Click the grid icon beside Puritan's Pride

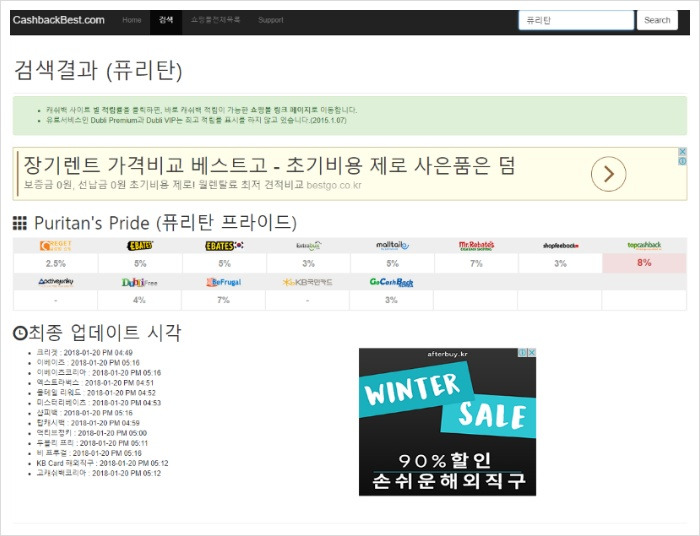tap(20, 223)
